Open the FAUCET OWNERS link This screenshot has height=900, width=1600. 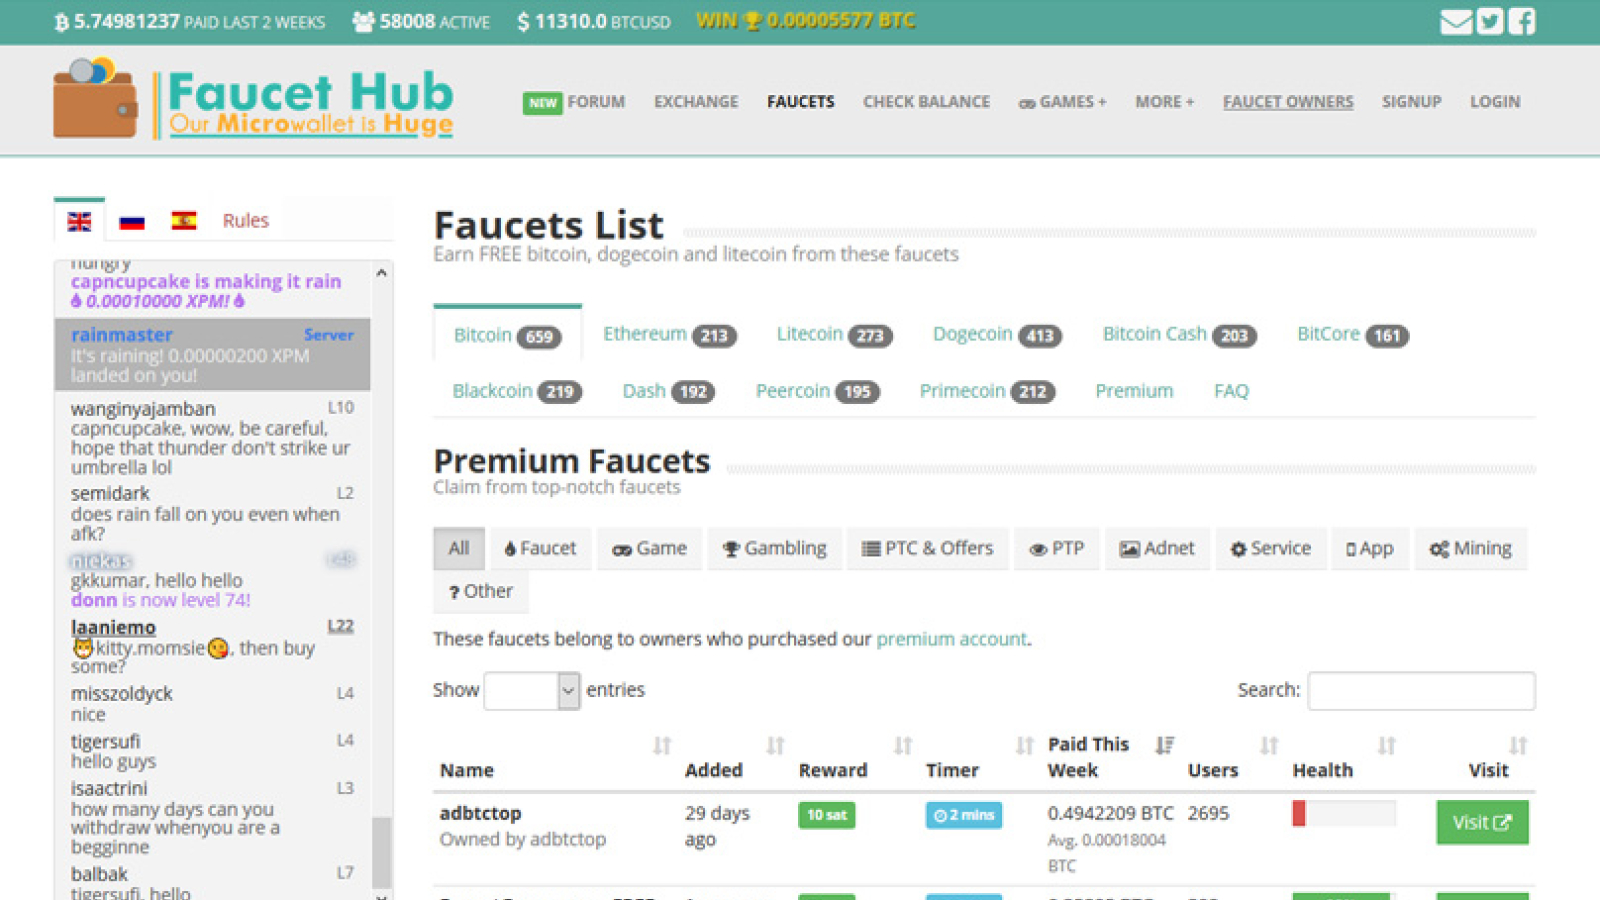[x=1288, y=102]
